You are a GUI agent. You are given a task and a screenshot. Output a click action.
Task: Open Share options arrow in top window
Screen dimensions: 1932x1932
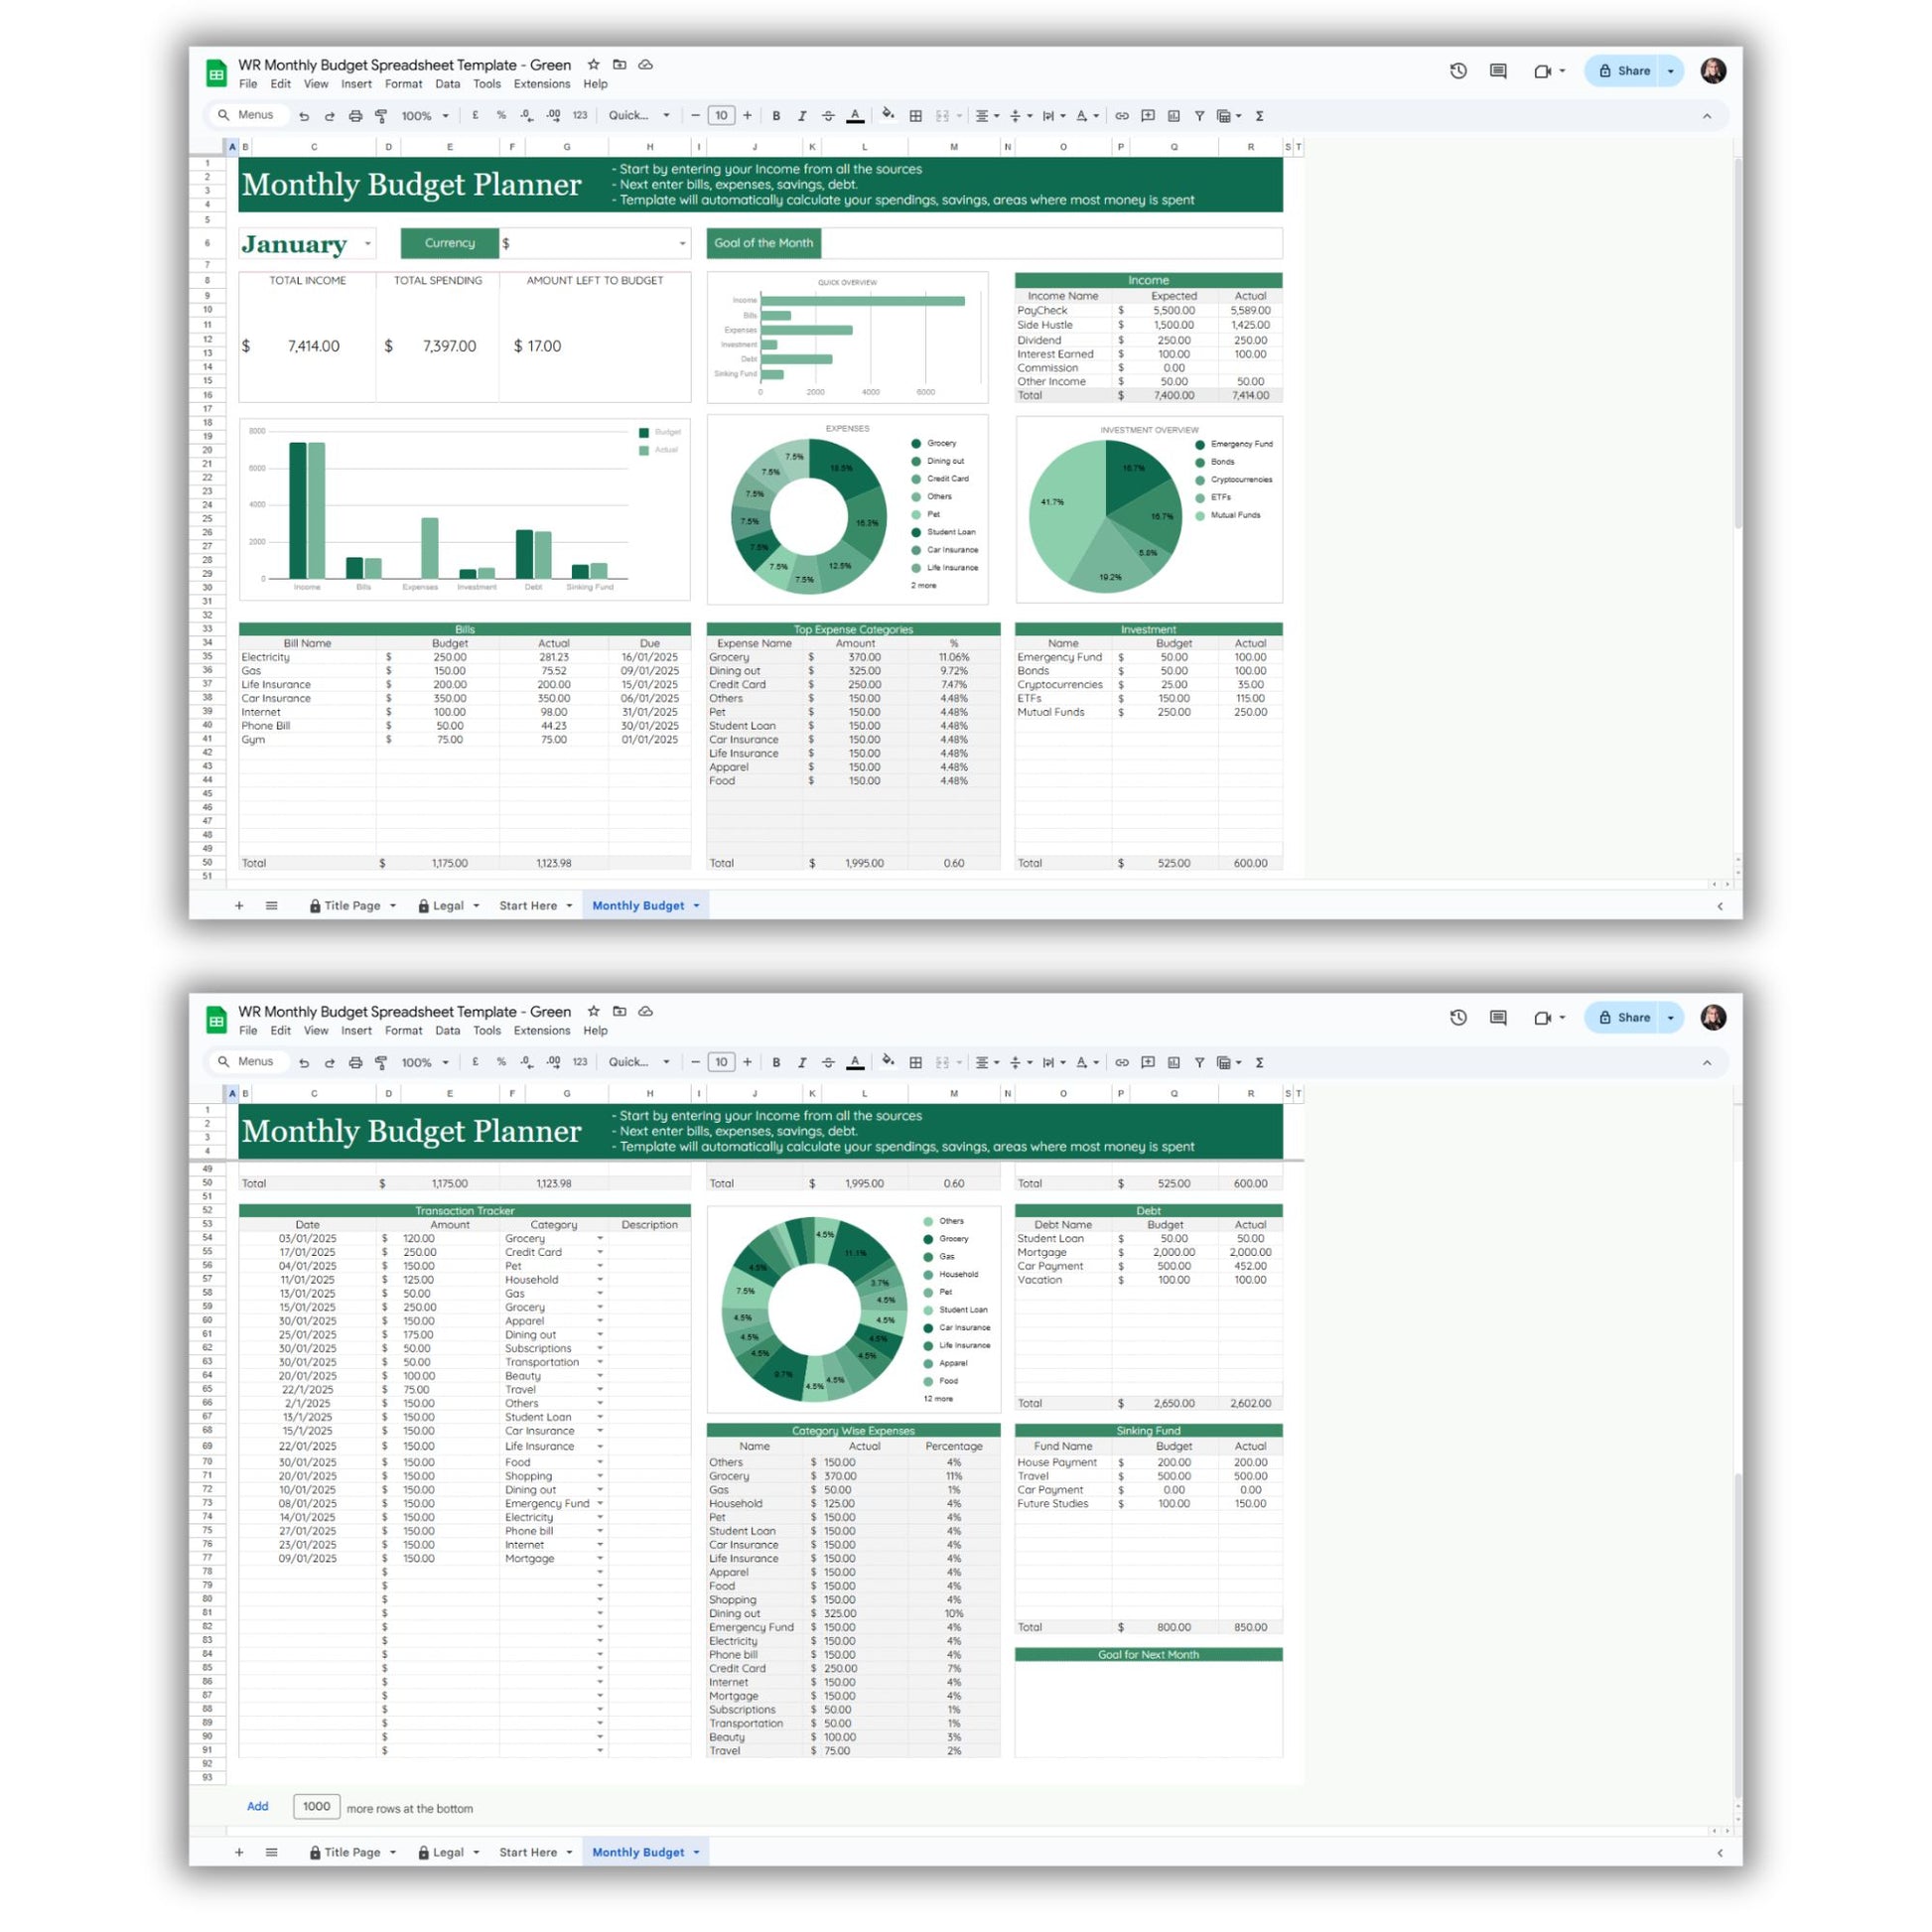point(1671,71)
